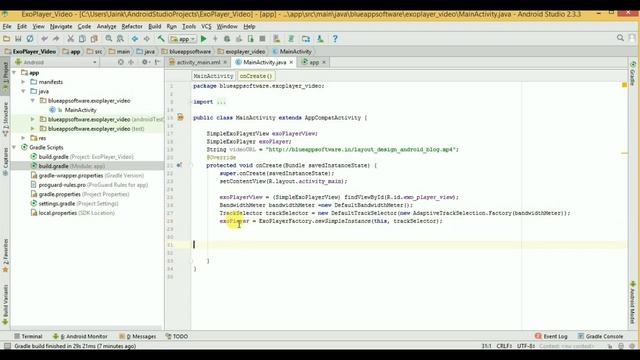Navigate Back with the blue arrow icon
640x360 pixels.
point(135,39)
